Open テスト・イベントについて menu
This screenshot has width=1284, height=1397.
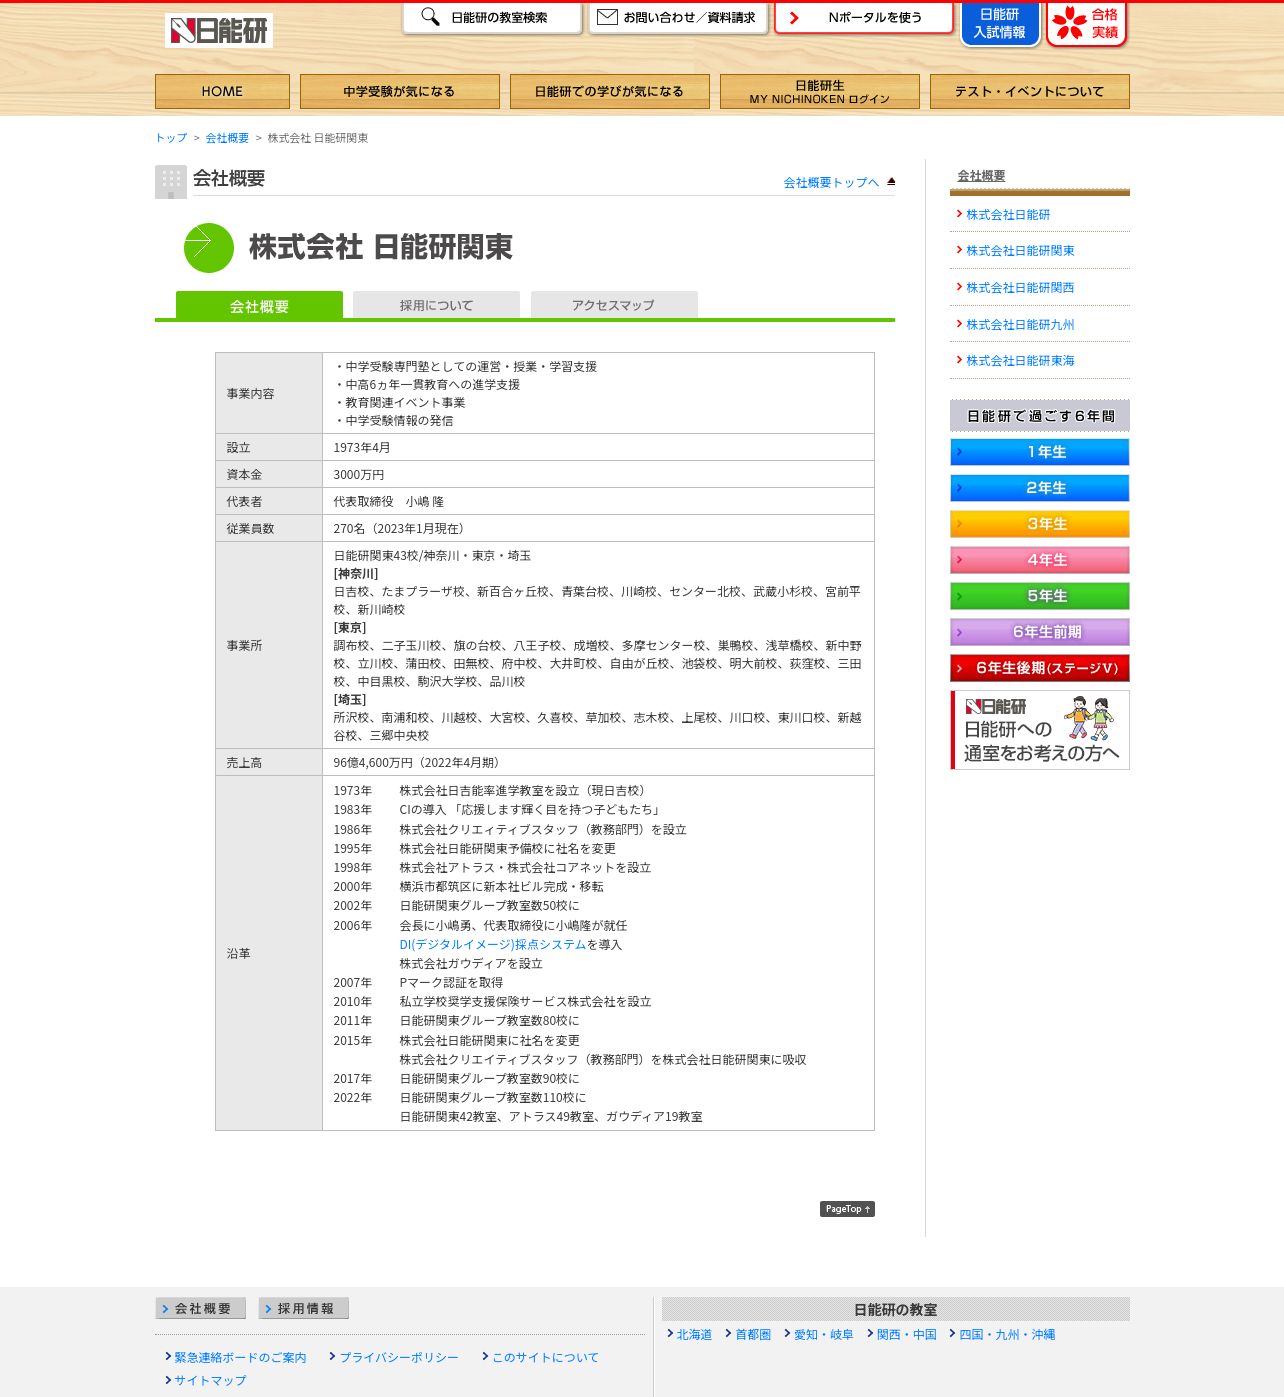click(1030, 91)
